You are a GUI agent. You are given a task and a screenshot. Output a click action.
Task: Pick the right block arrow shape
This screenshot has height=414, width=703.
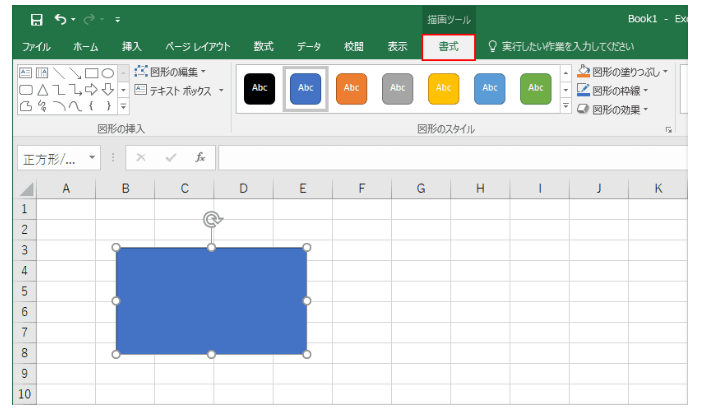pyautogui.click(x=91, y=90)
